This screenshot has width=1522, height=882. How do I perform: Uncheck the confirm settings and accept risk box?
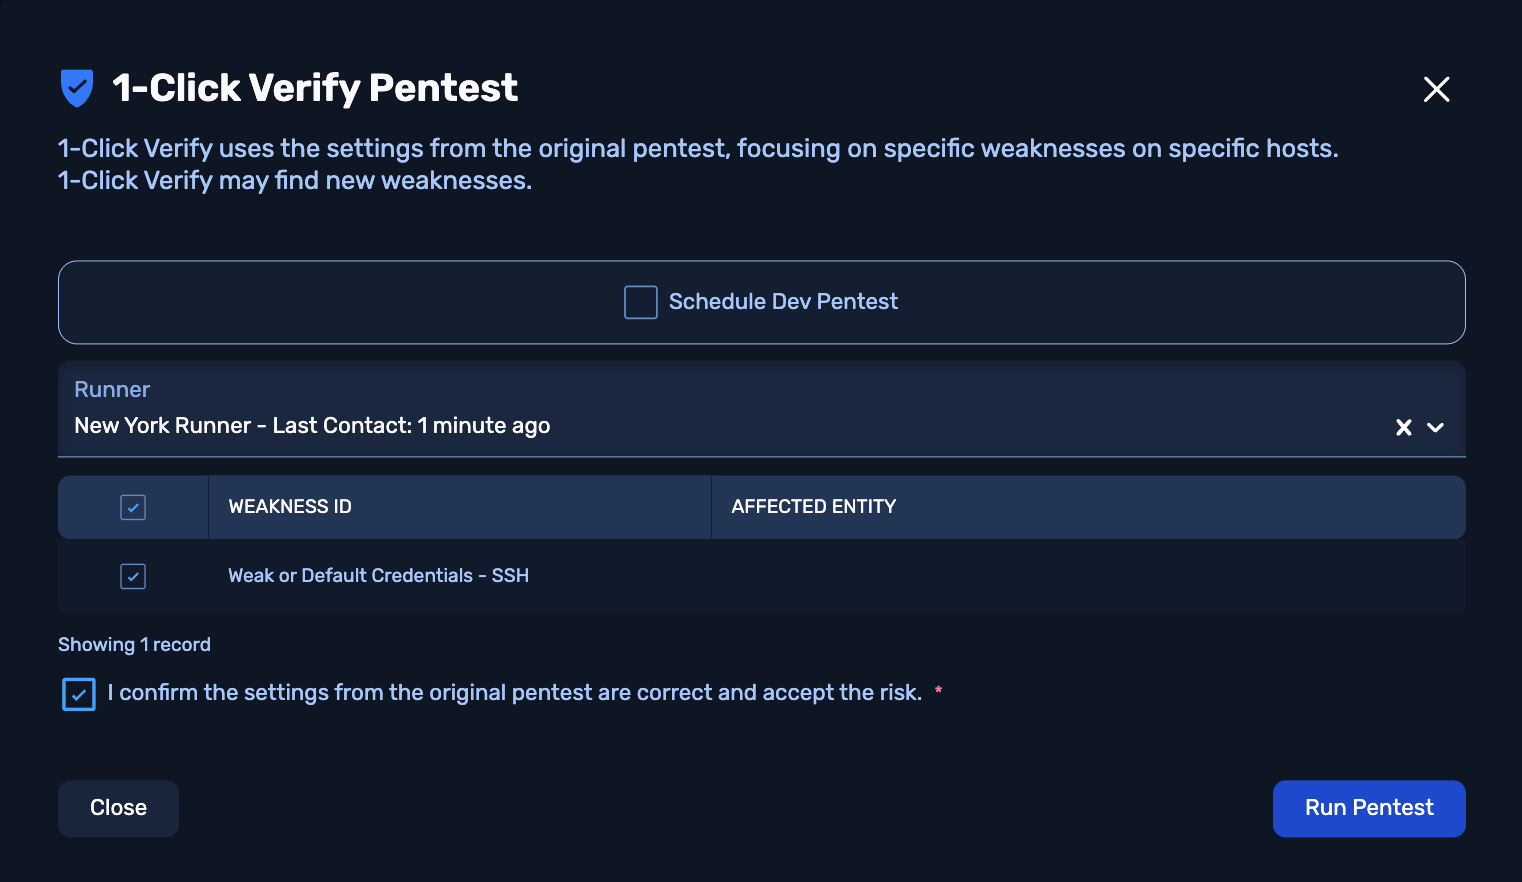click(79, 694)
